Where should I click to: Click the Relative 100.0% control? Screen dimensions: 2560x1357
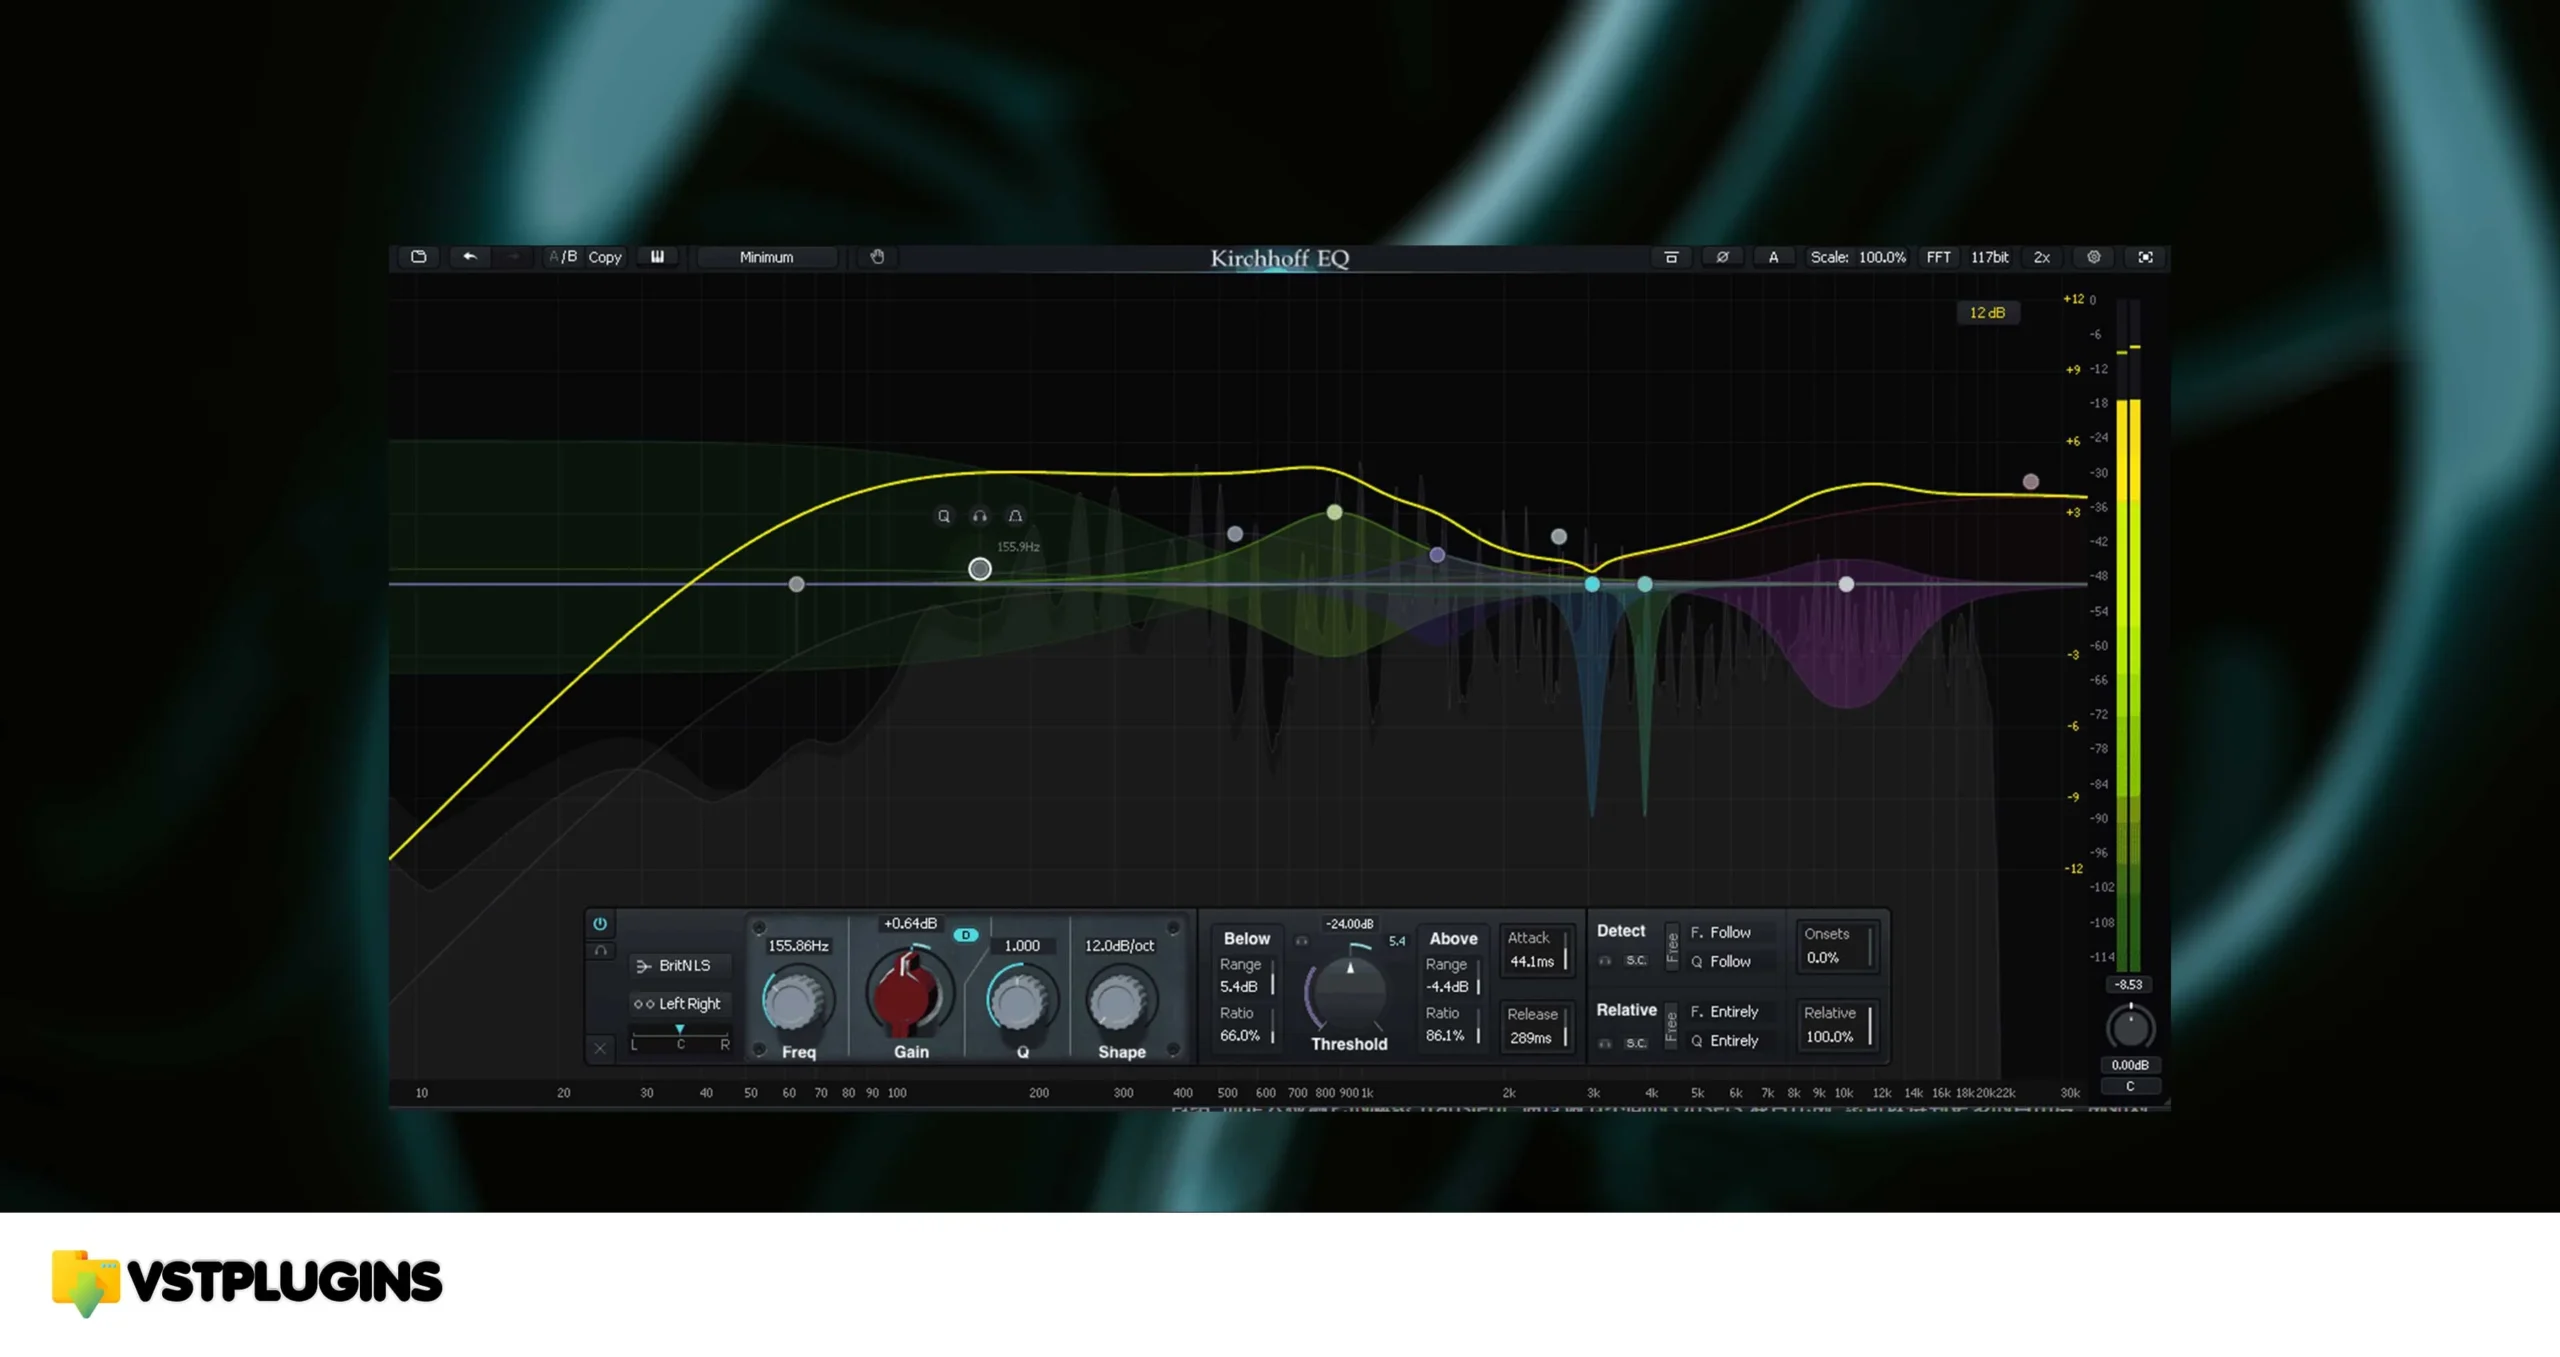pyautogui.click(x=1836, y=1025)
